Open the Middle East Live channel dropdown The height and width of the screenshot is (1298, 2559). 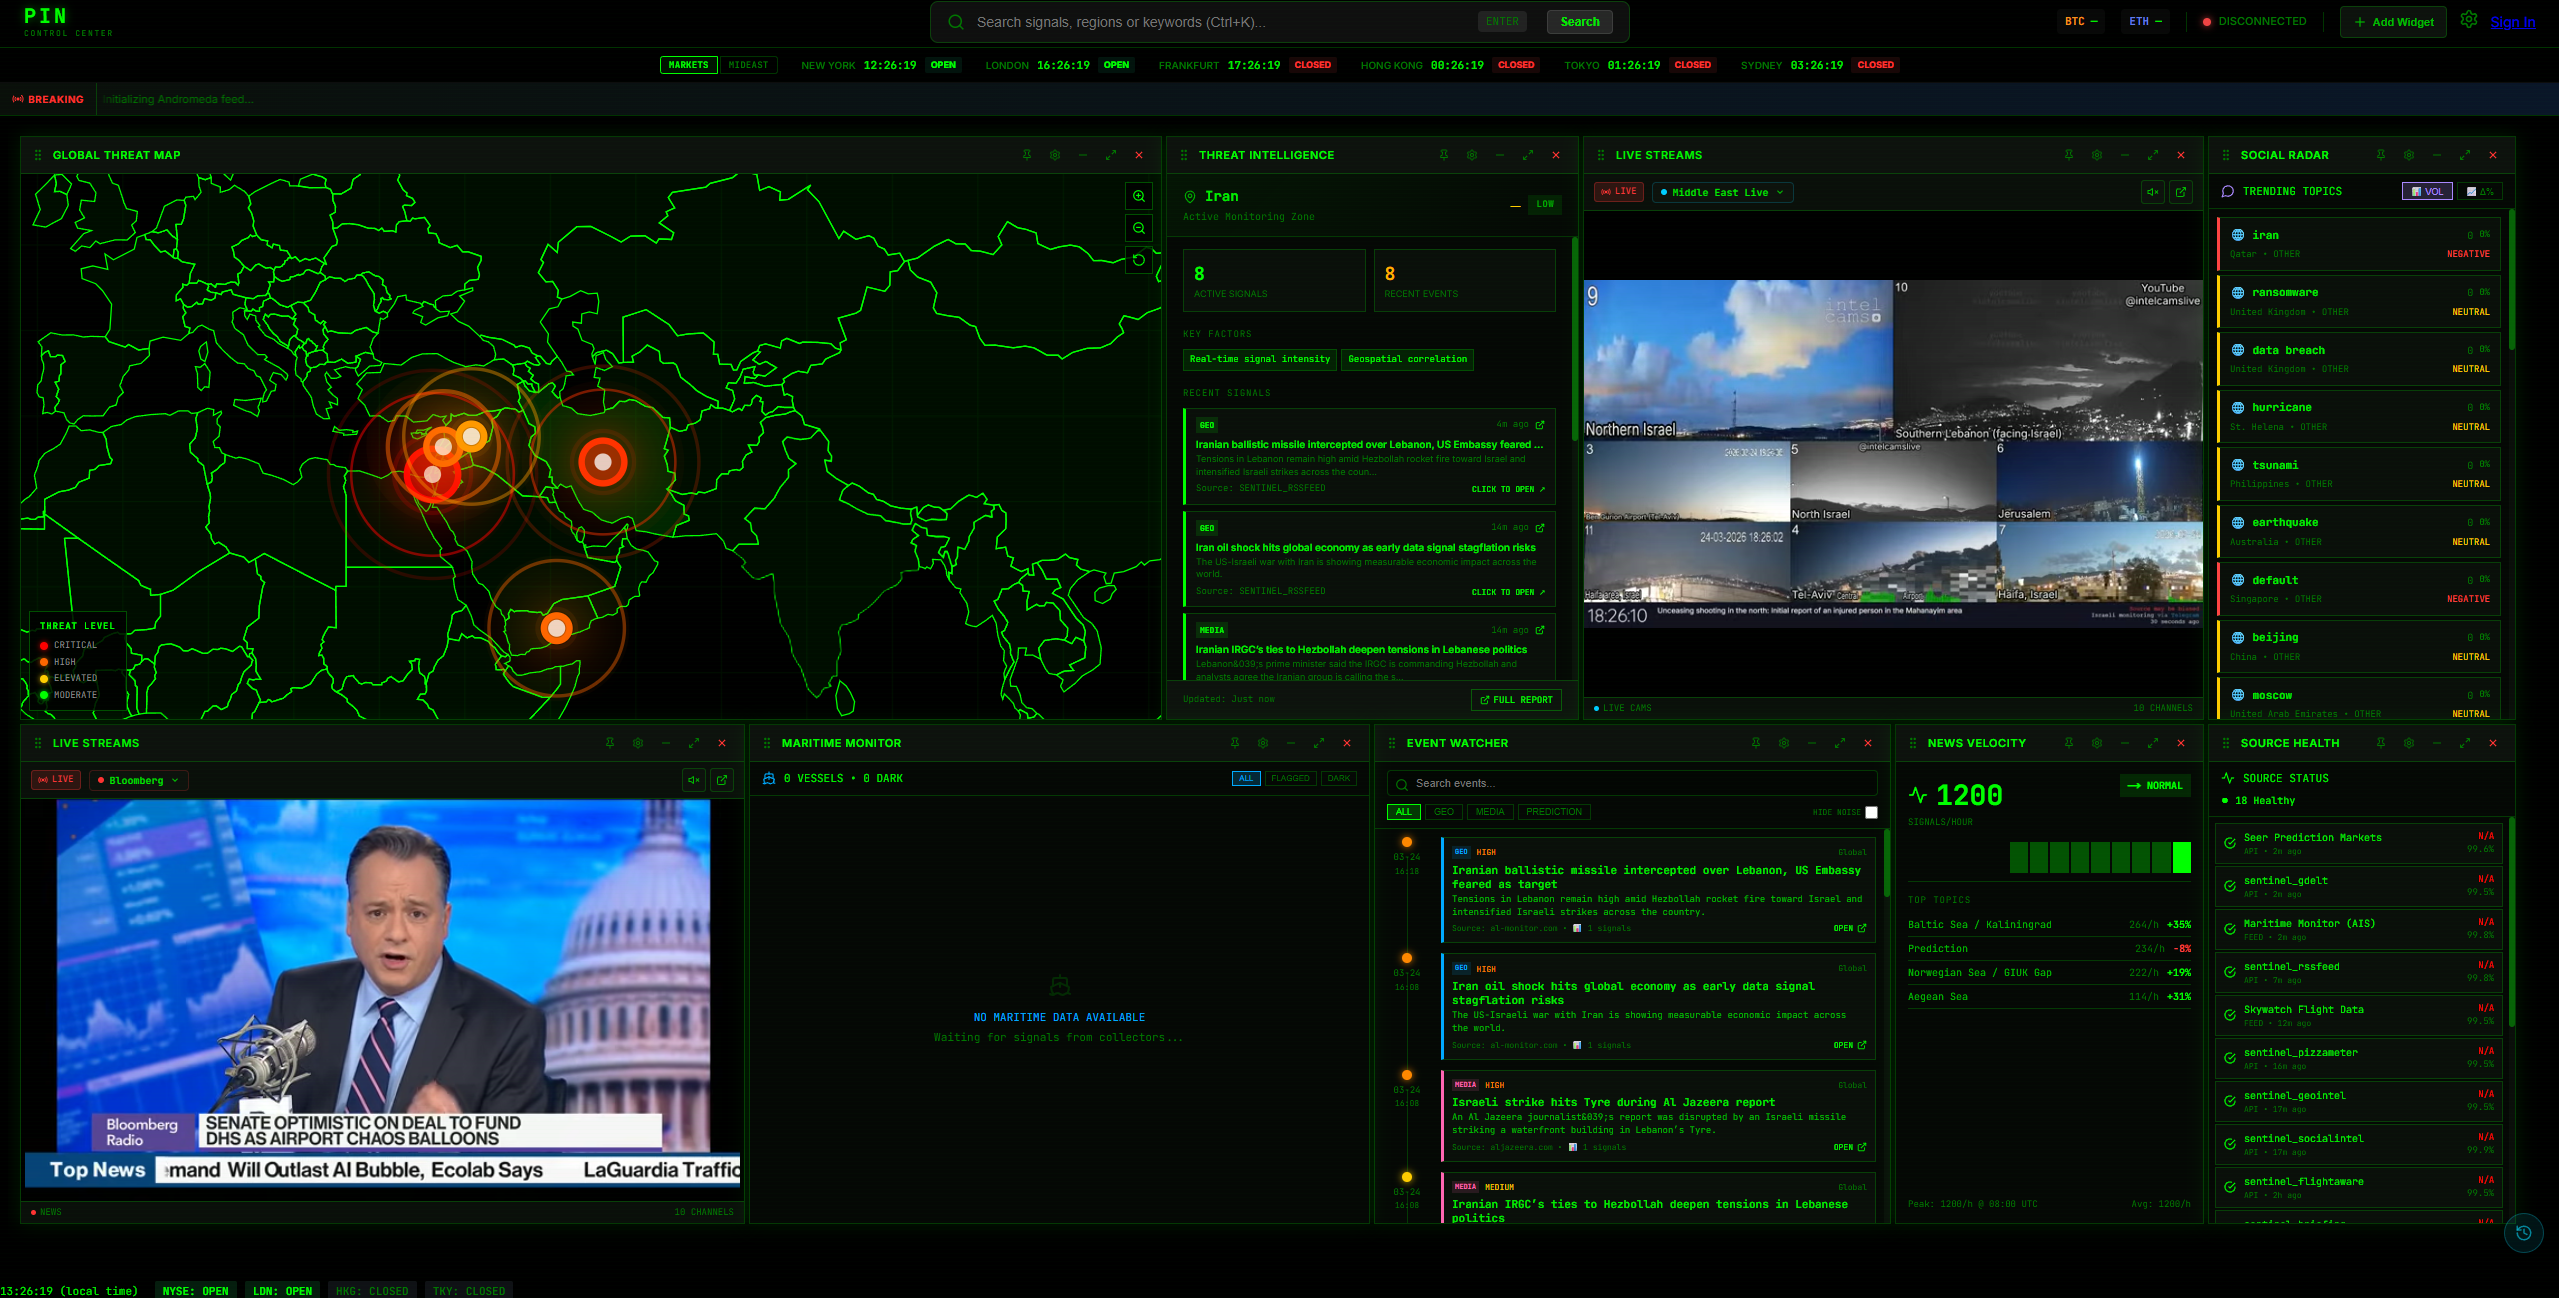click(x=1722, y=192)
